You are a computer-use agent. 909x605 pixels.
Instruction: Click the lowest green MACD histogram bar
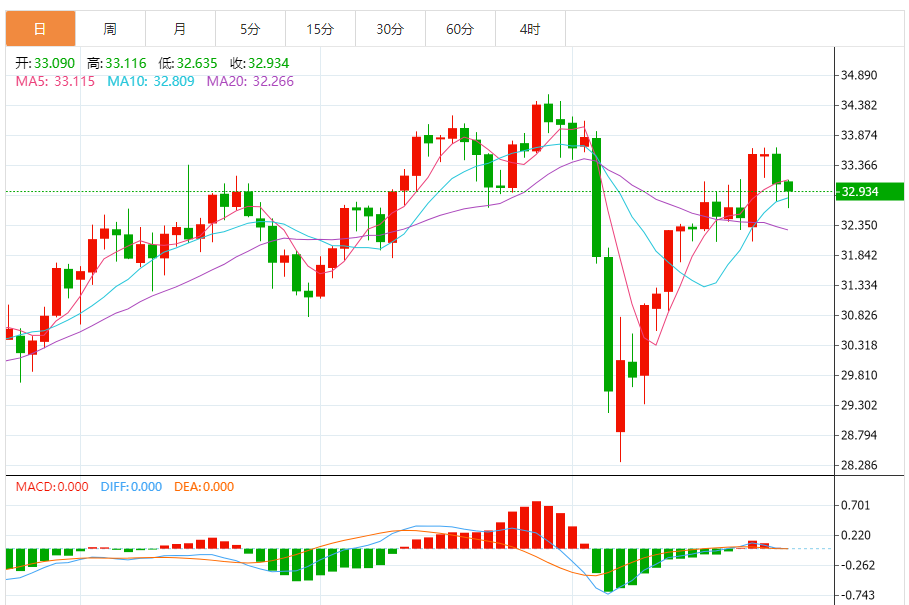608,570
